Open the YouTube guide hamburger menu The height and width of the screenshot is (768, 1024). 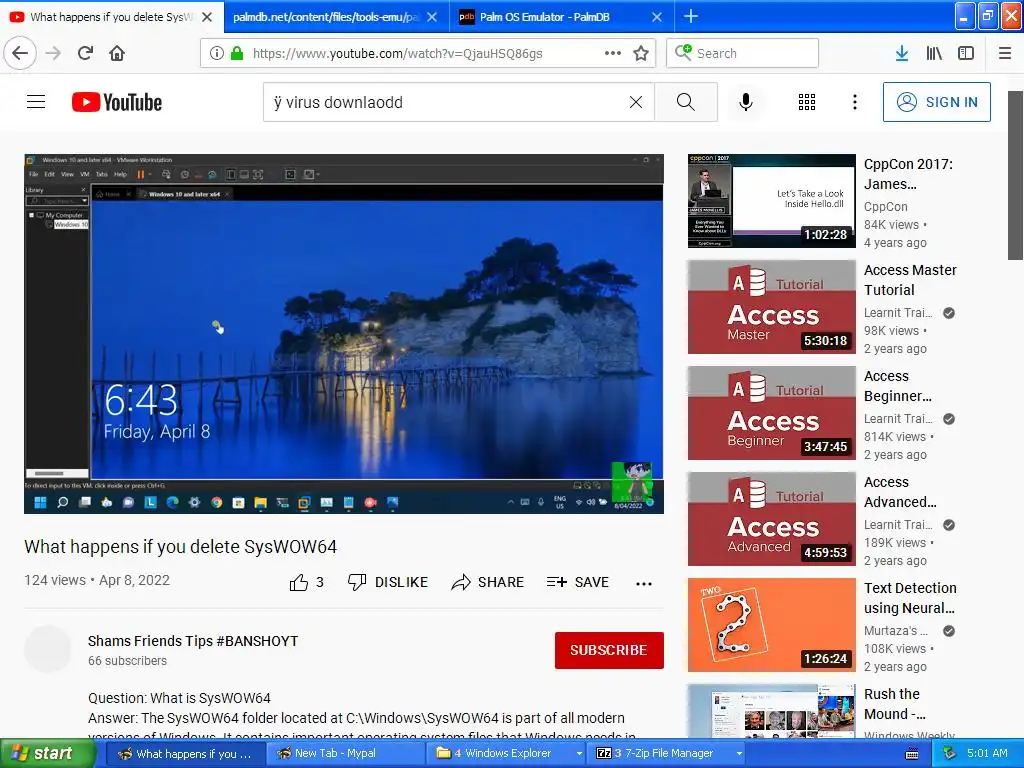36,102
